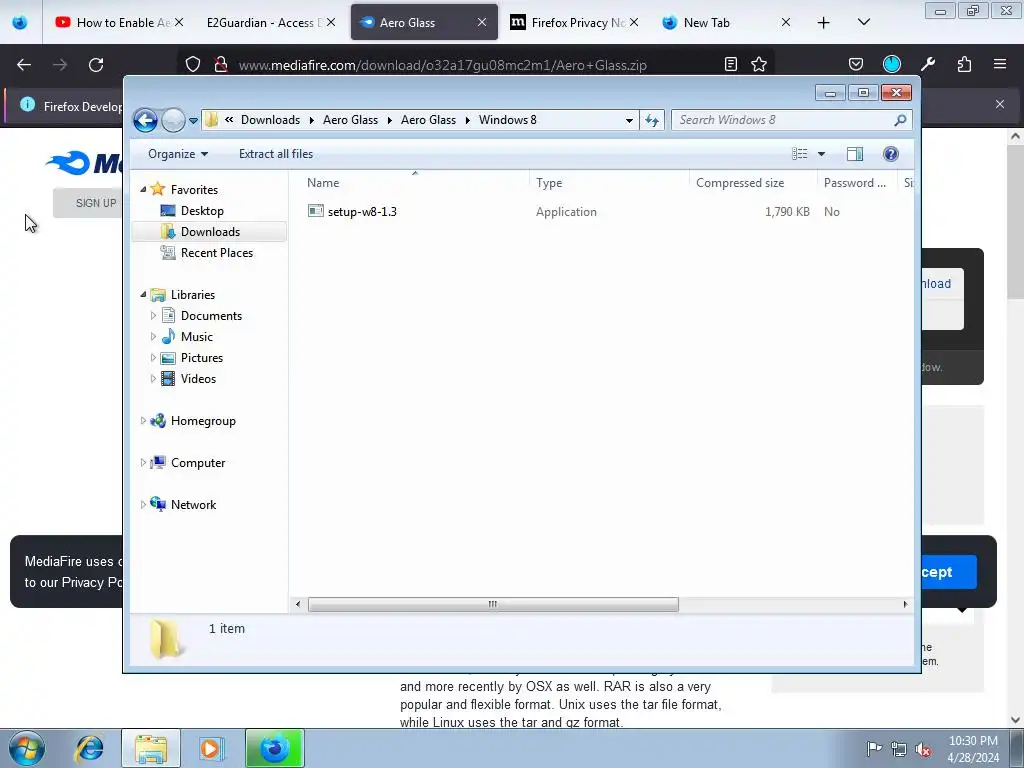Click the scrollbar right arrow in Explorer
This screenshot has height=768, width=1024.
coord(905,604)
